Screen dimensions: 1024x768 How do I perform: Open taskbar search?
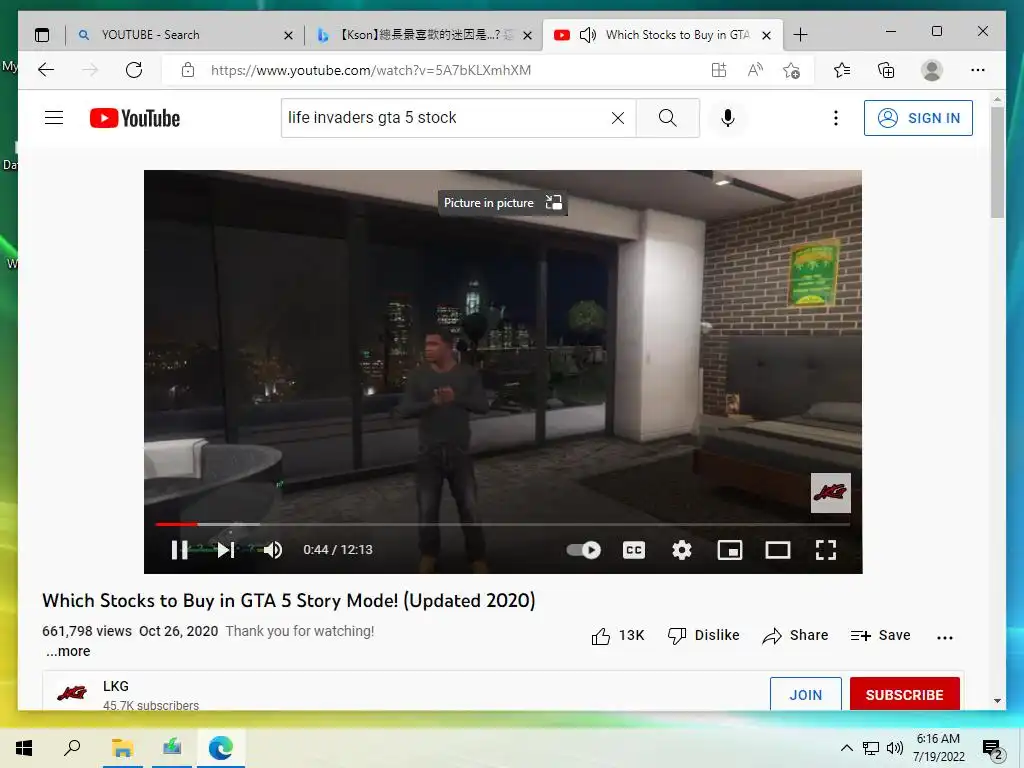click(72, 748)
